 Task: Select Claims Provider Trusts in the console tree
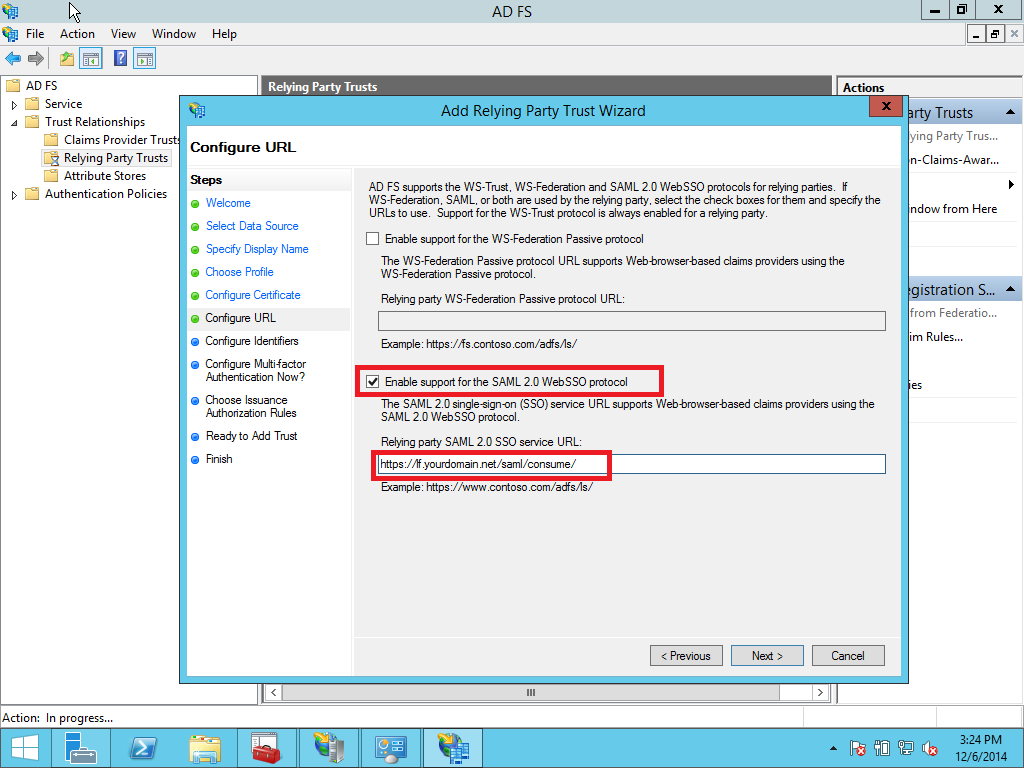pos(111,139)
